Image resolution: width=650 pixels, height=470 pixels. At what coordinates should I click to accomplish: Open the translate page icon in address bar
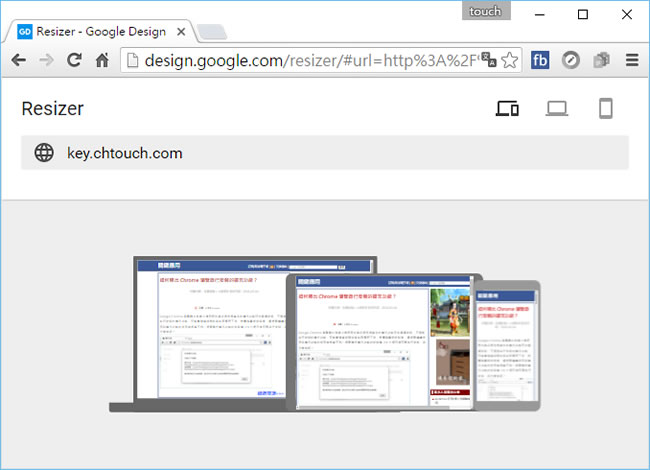[487, 60]
